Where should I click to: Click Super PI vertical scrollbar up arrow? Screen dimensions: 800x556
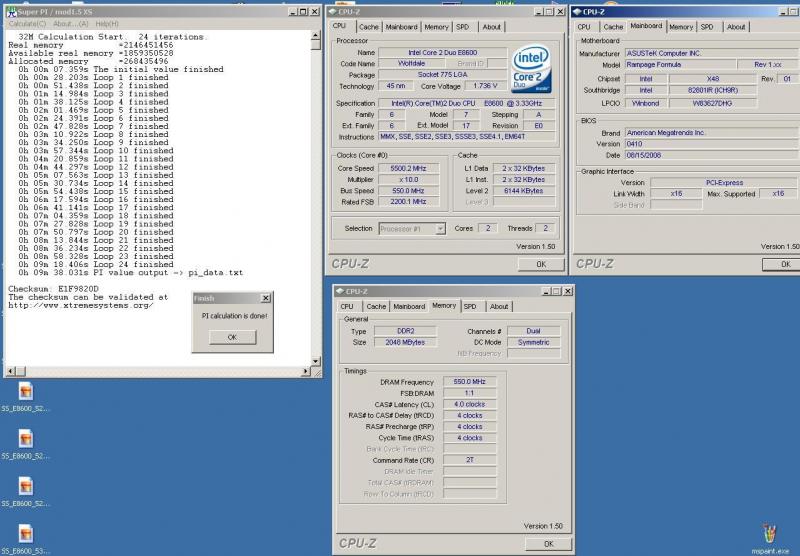pyautogui.click(x=316, y=35)
